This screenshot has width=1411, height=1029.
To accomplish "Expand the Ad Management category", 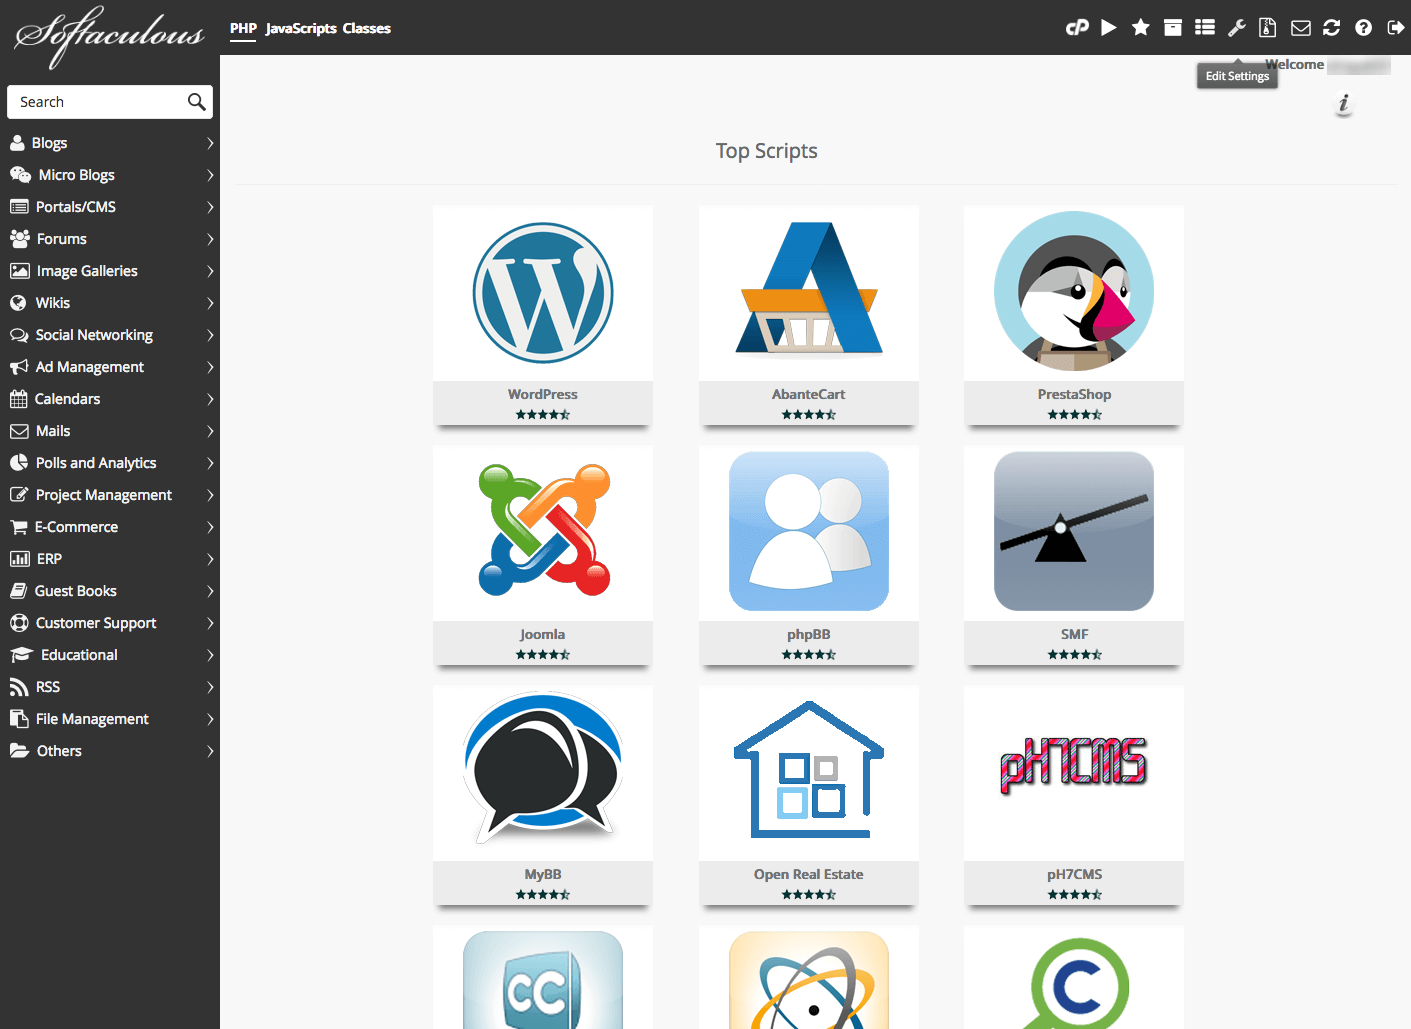I will tap(110, 367).
